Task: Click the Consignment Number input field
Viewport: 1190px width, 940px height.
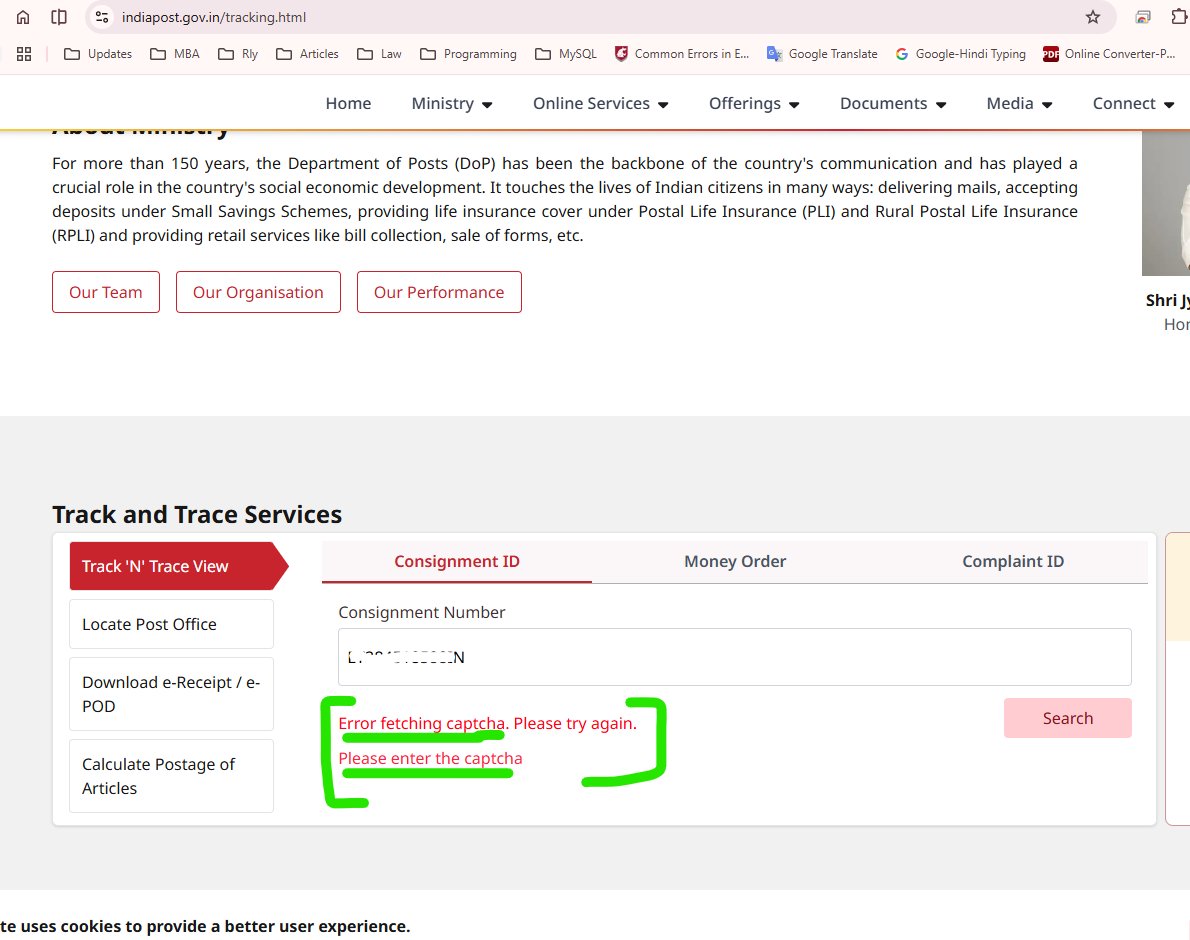Action: 735,657
